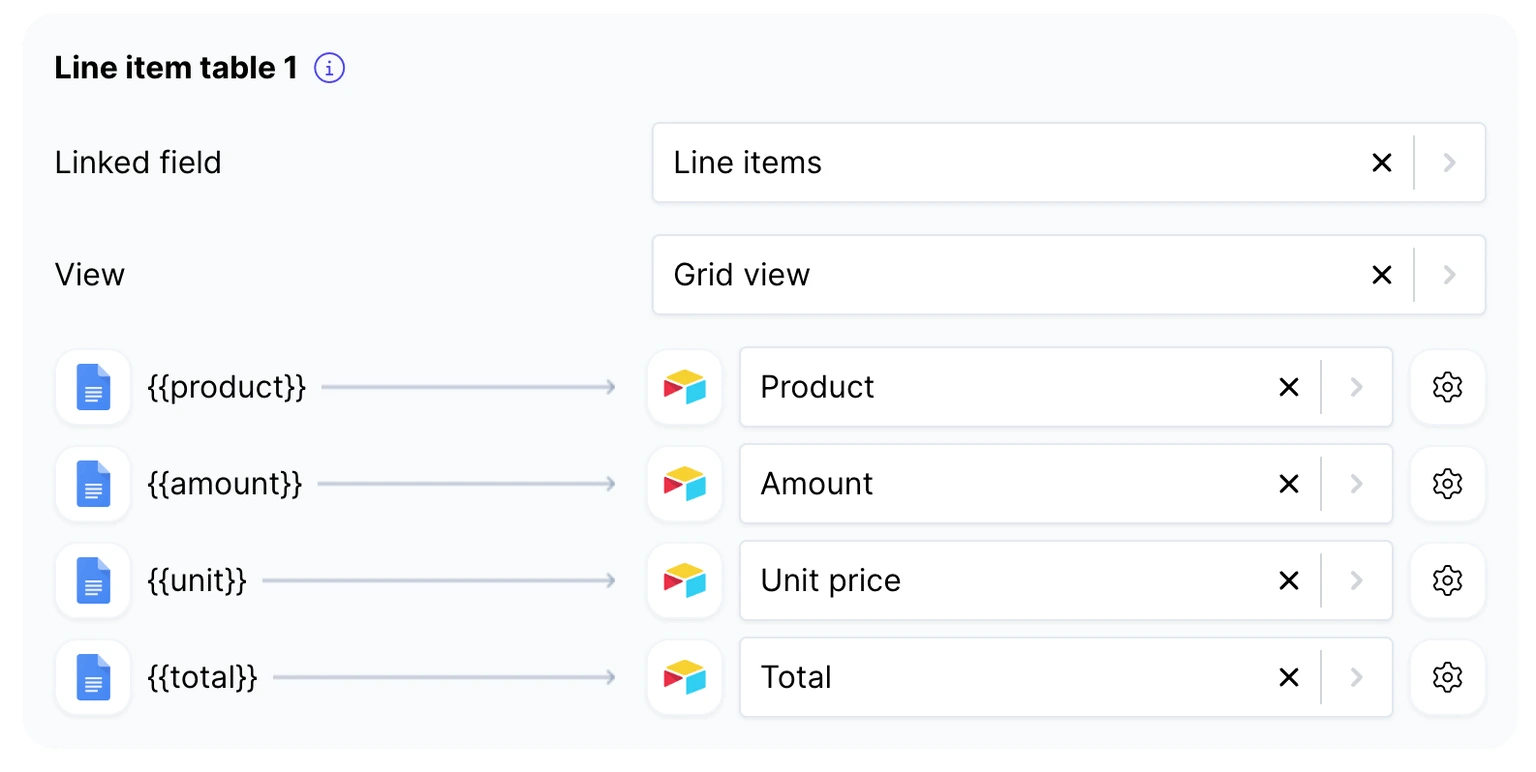Remove the Unit price field mapping
The image size is (1536, 772).
tap(1289, 580)
